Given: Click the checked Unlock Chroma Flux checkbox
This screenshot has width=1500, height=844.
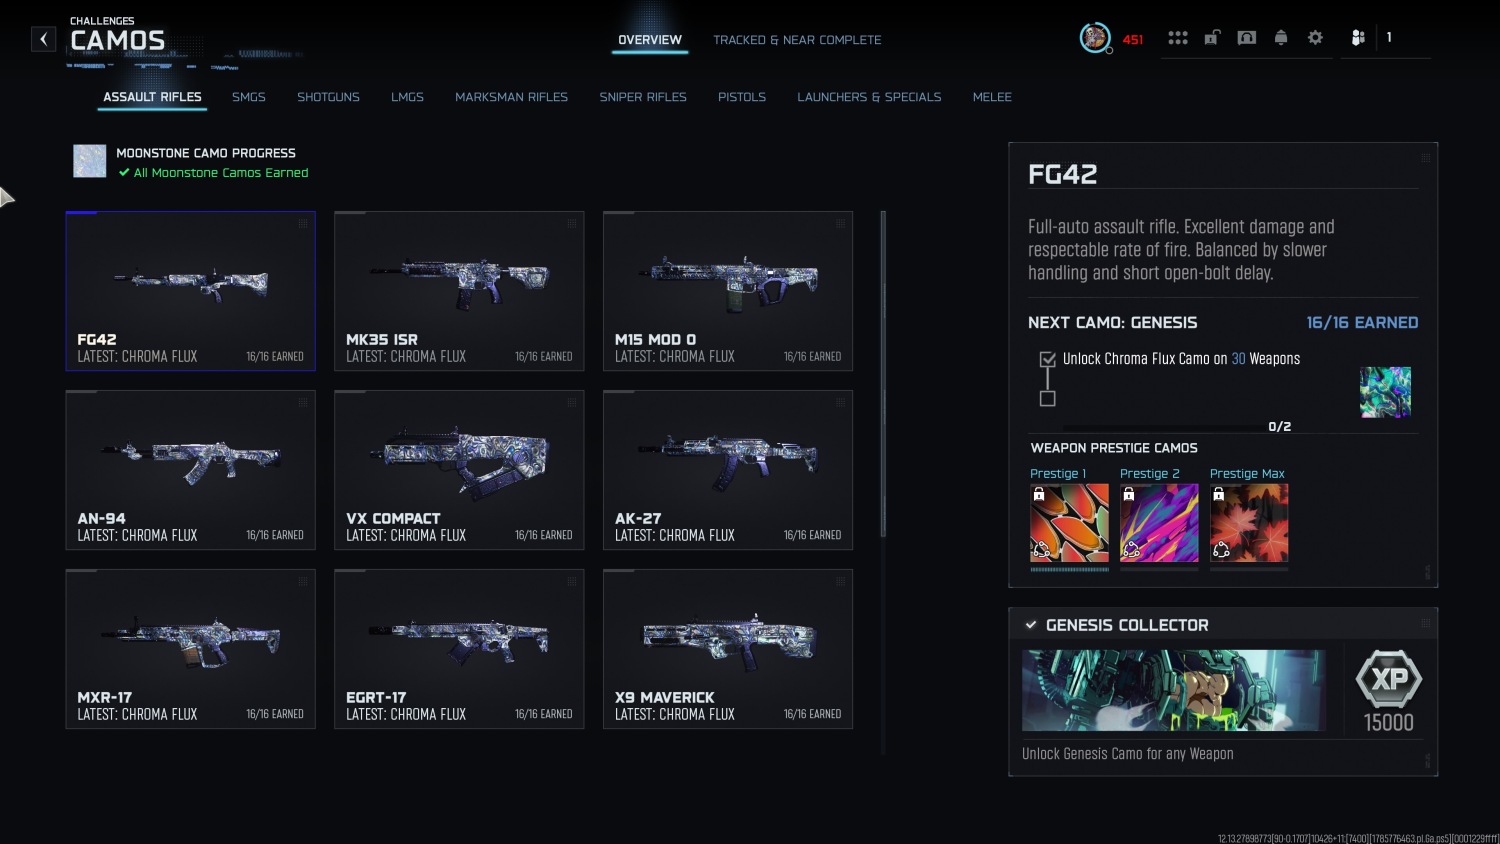Looking at the screenshot, I should (x=1048, y=359).
